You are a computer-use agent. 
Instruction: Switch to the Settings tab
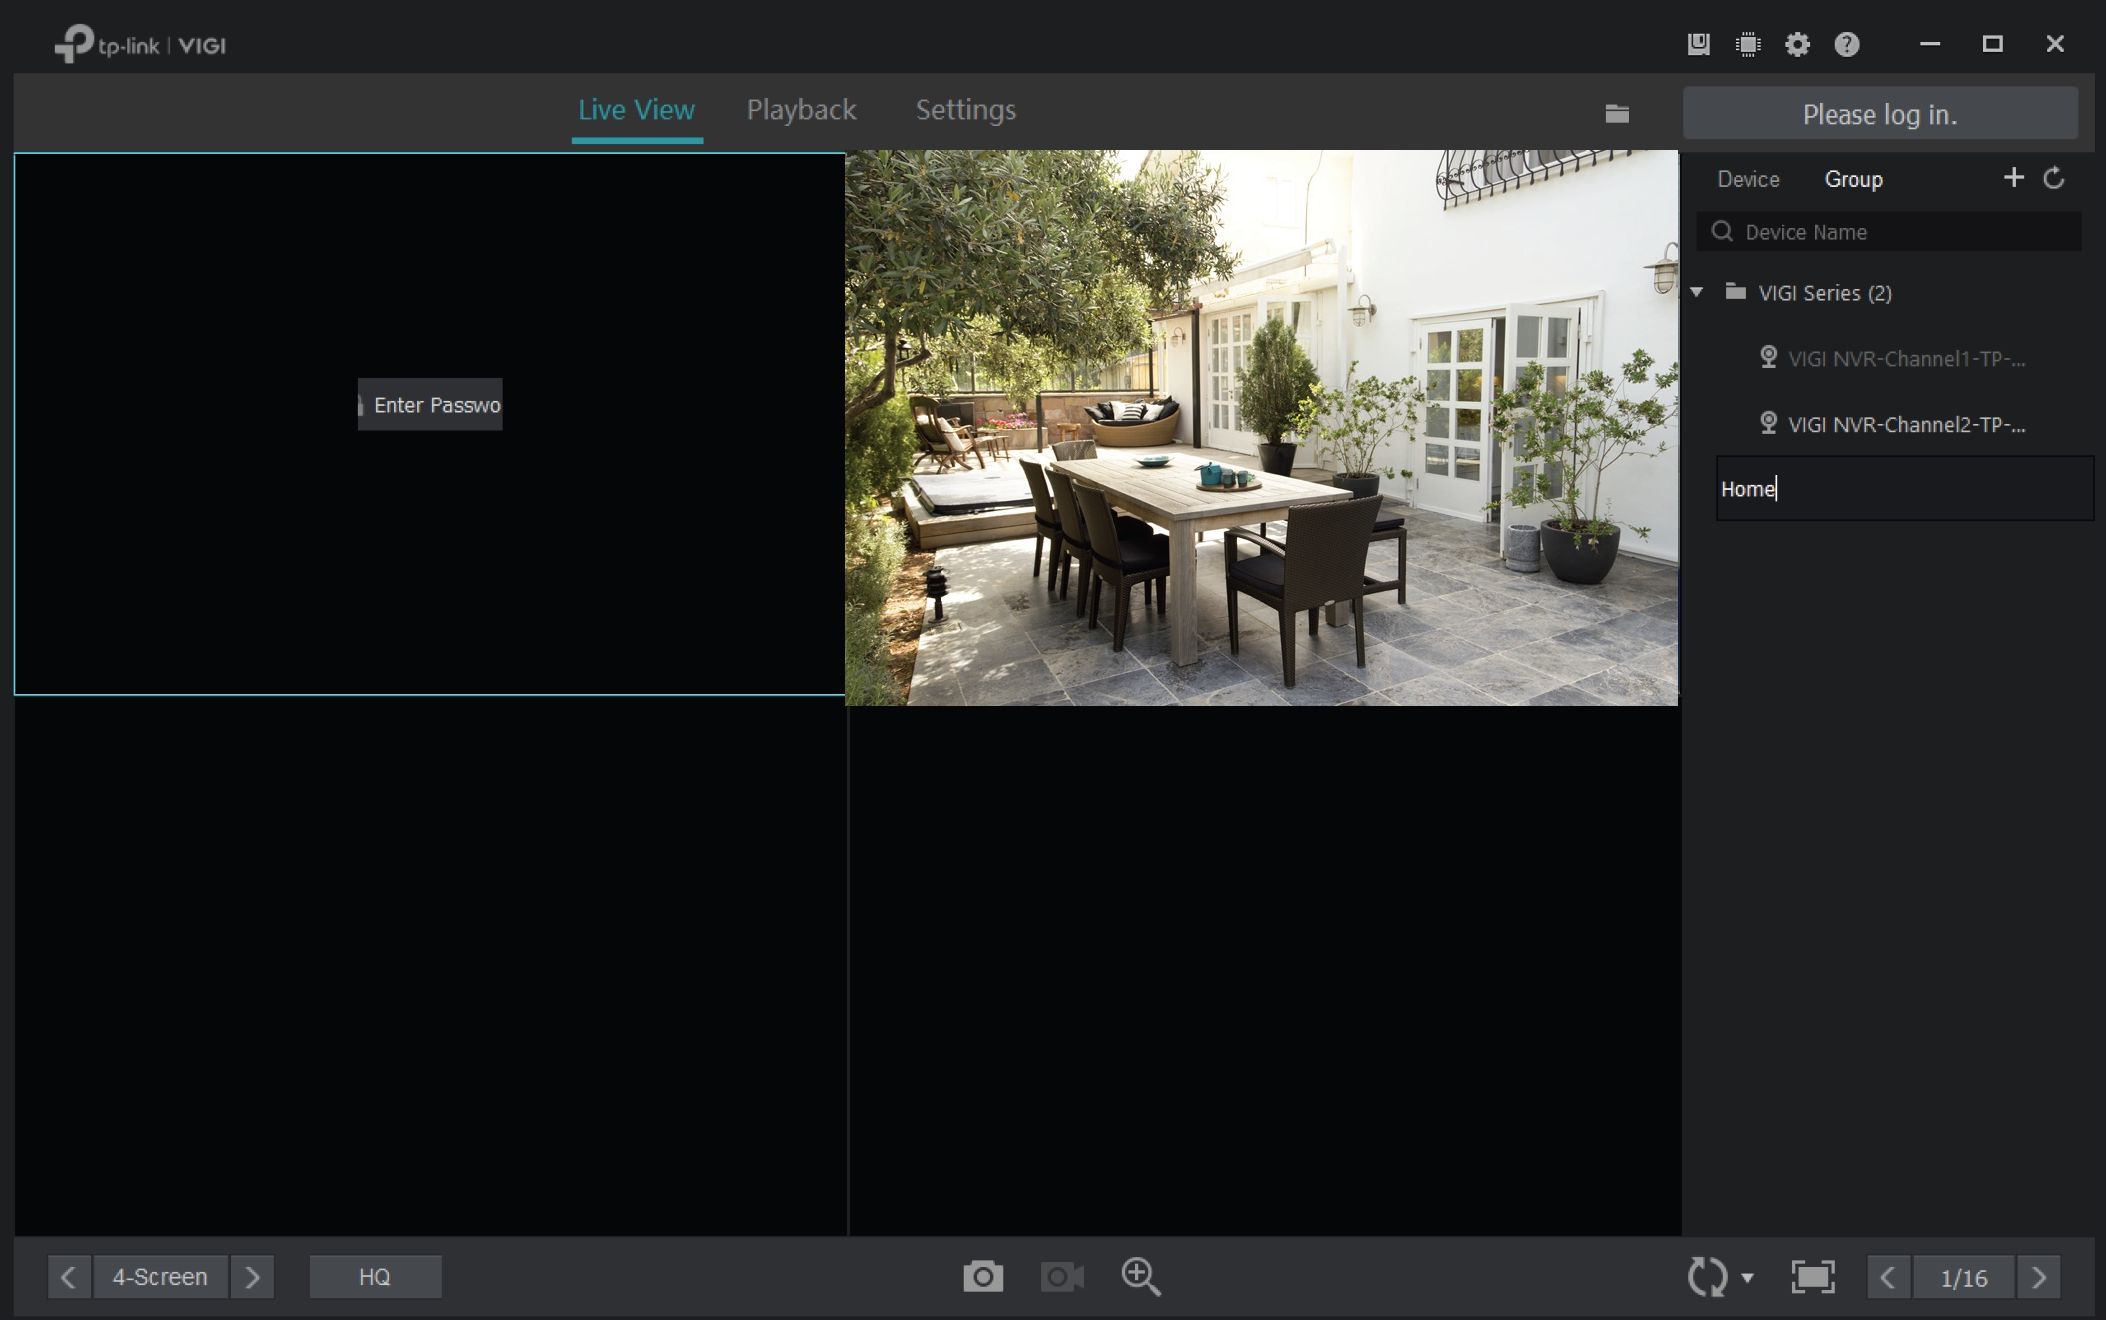coord(965,110)
